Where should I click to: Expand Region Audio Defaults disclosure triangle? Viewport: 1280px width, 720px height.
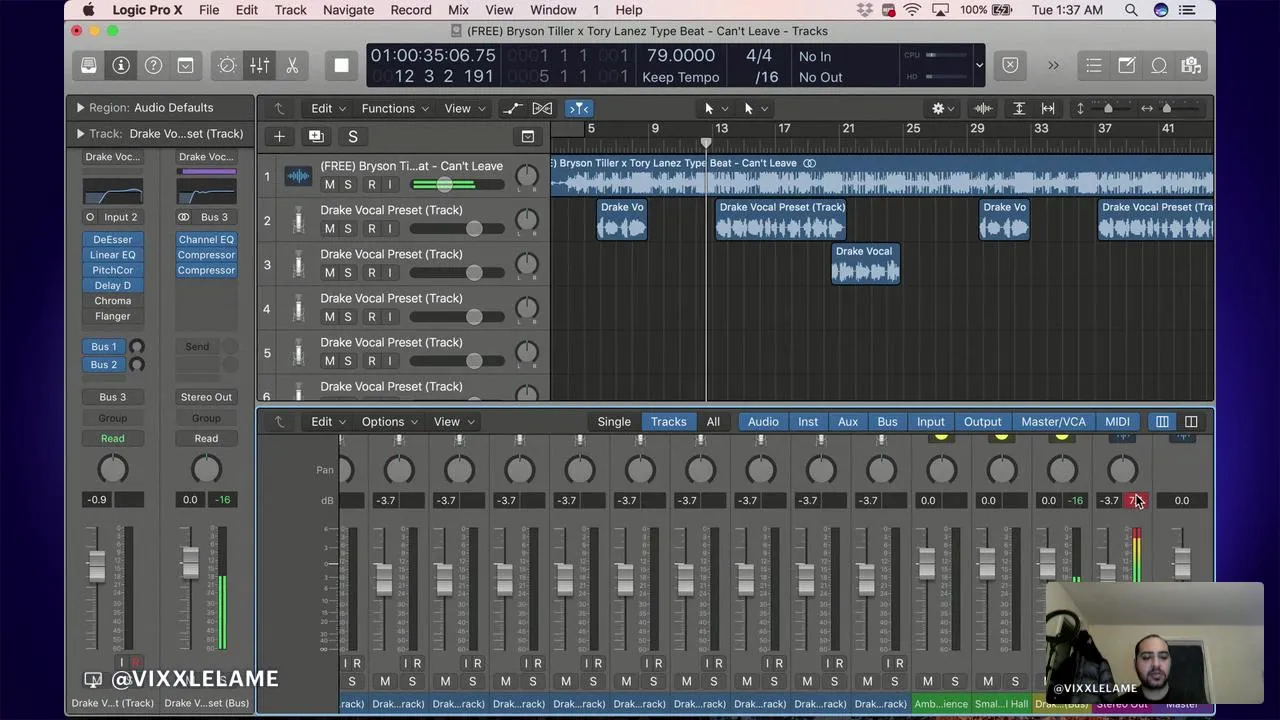pyautogui.click(x=80, y=107)
